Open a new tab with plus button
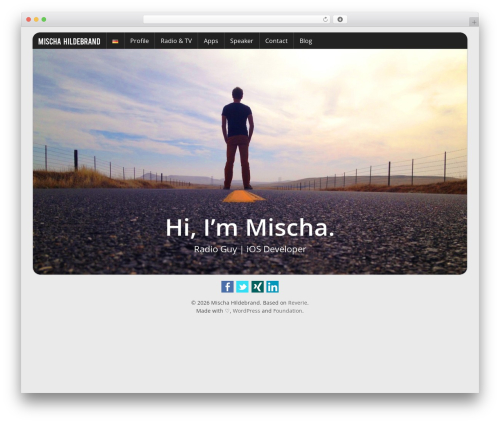500x423 pixels. 474,22
